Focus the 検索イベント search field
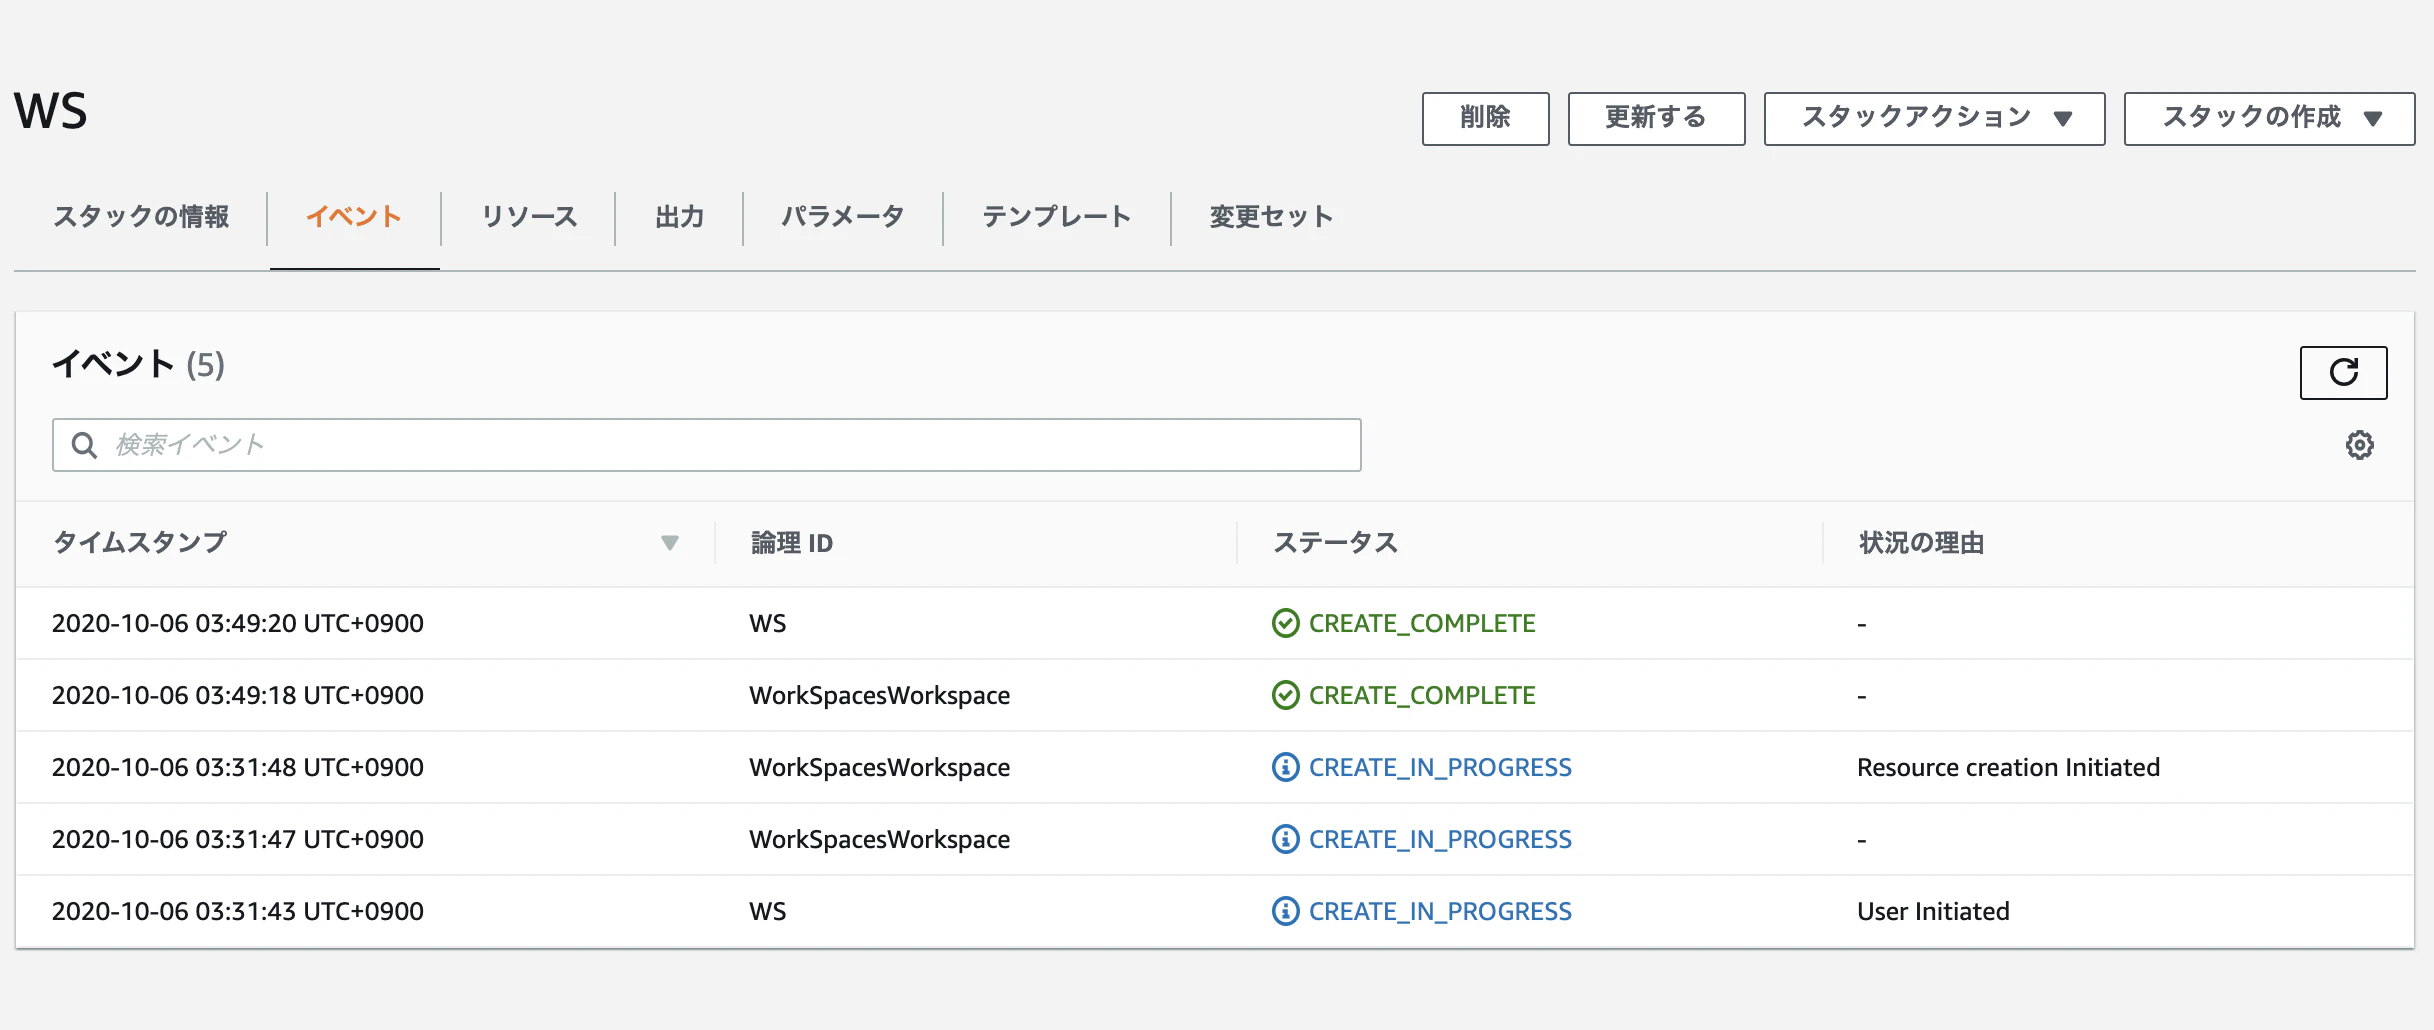The height and width of the screenshot is (1030, 2434). click(x=707, y=445)
